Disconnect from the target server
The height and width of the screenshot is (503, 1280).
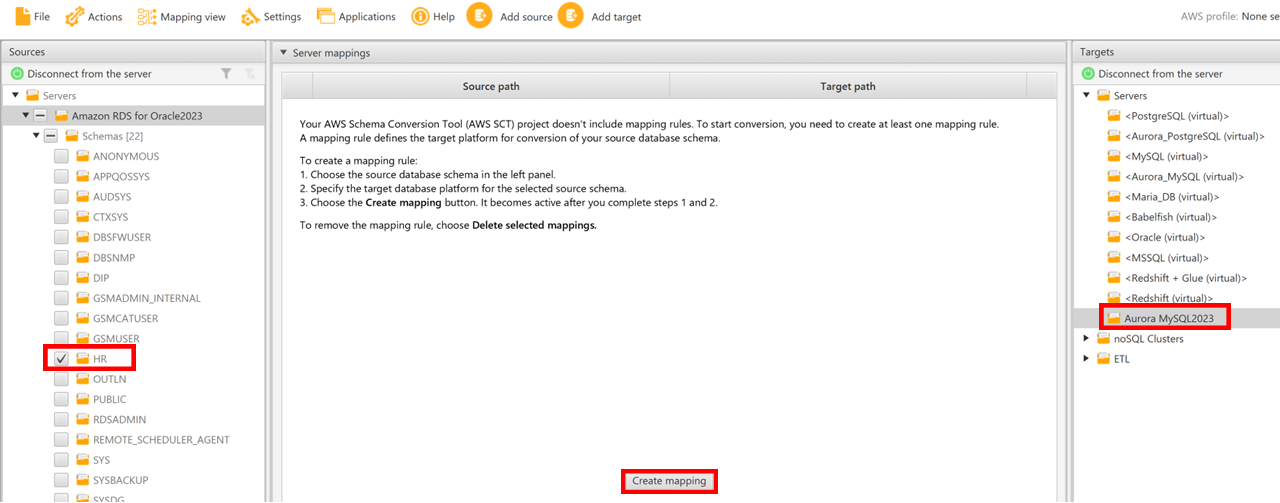pyautogui.click(x=1150, y=74)
